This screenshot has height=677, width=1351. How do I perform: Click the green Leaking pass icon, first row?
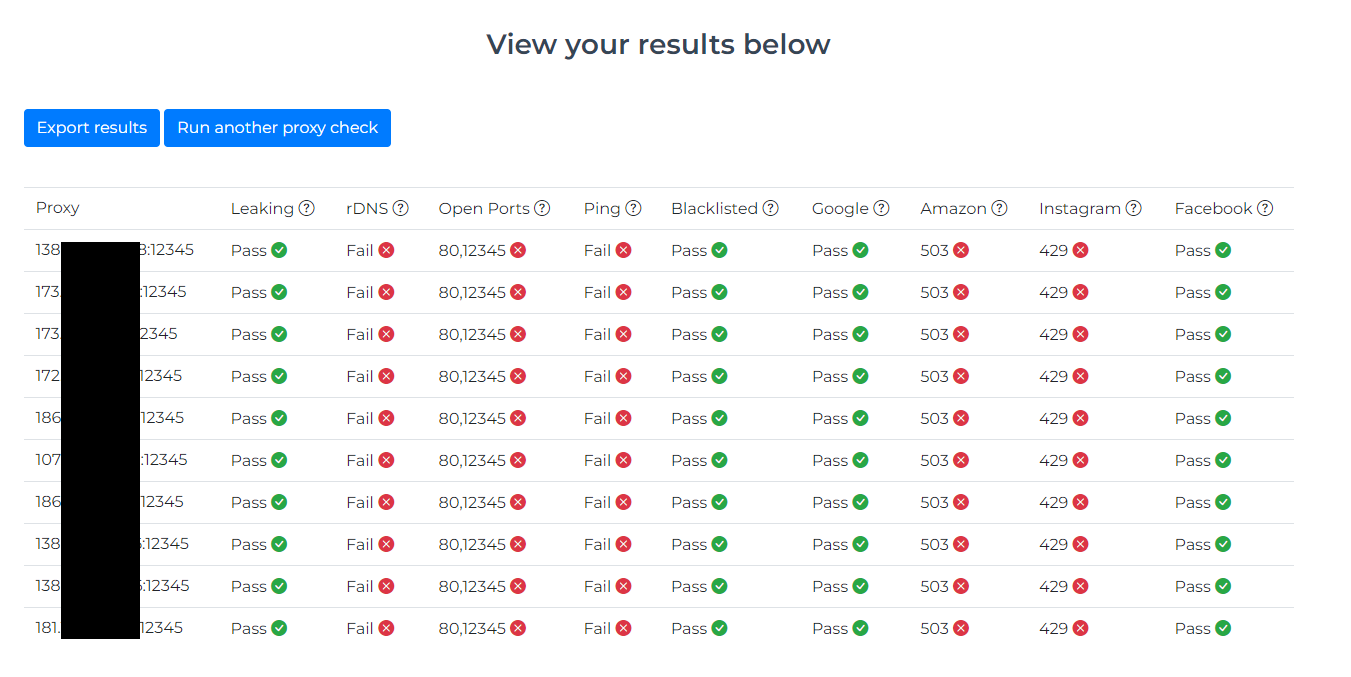(x=279, y=250)
